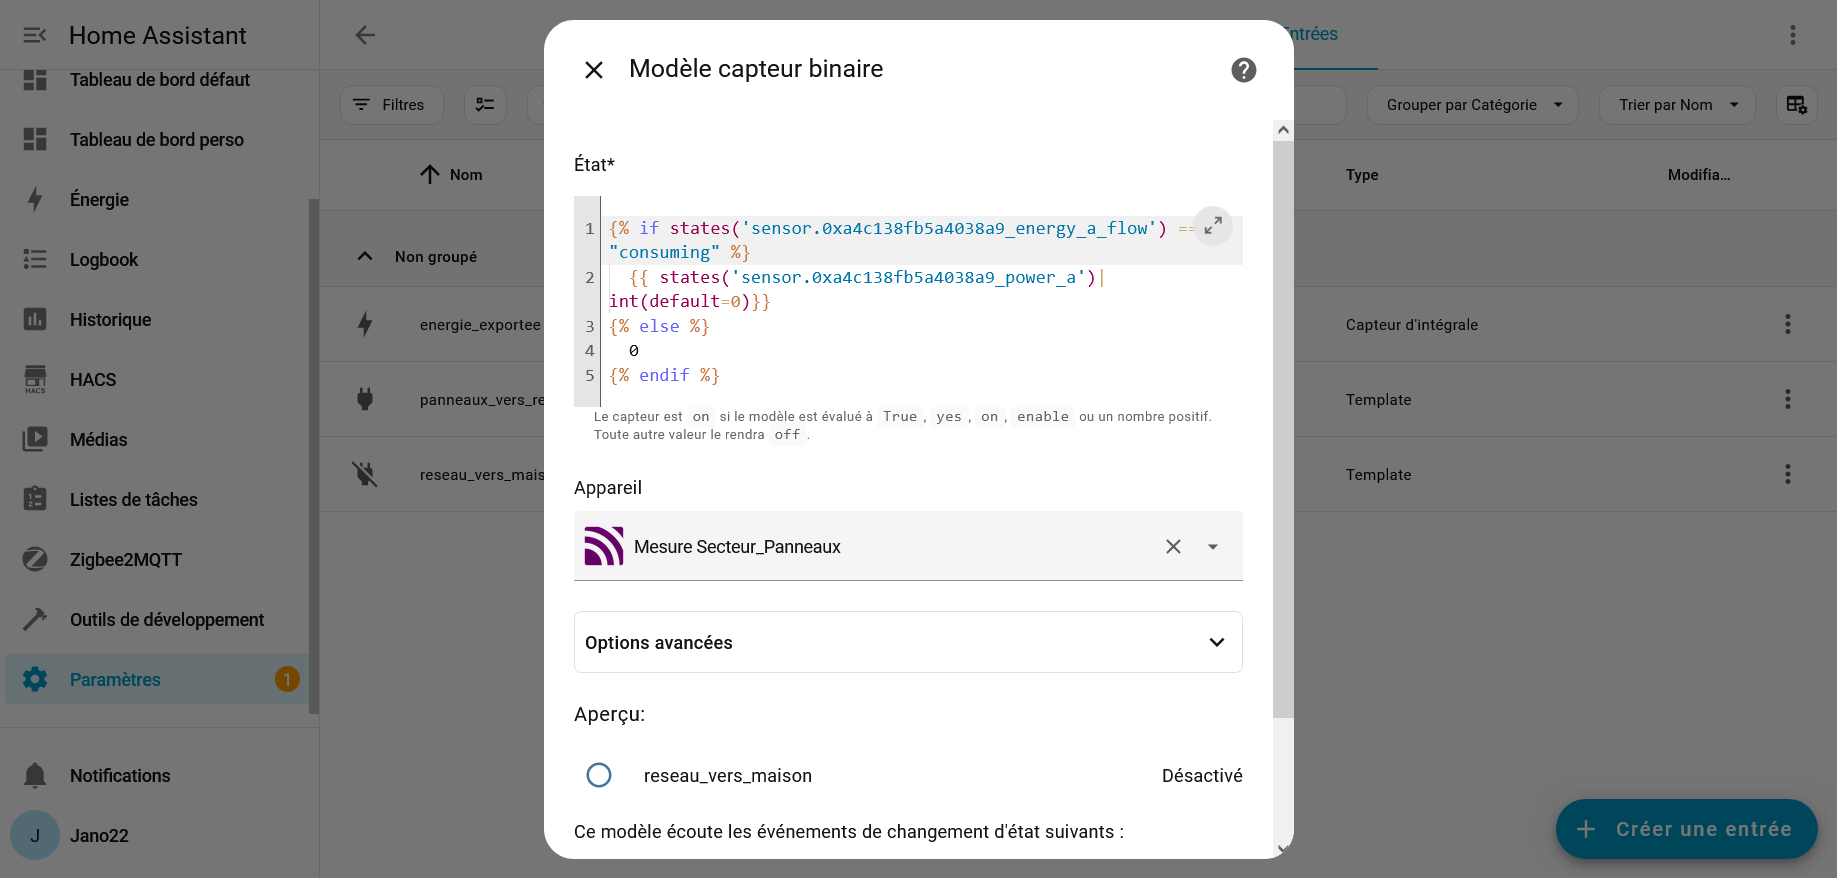The height and width of the screenshot is (878, 1837).
Task: Open table settings icon next to sort
Action: tap(1796, 105)
